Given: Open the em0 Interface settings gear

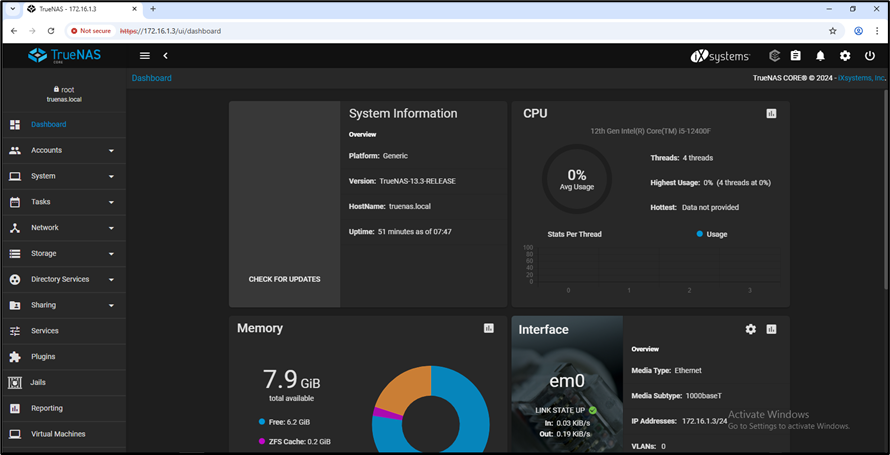Looking at the screenshot, I should [751, 329].
